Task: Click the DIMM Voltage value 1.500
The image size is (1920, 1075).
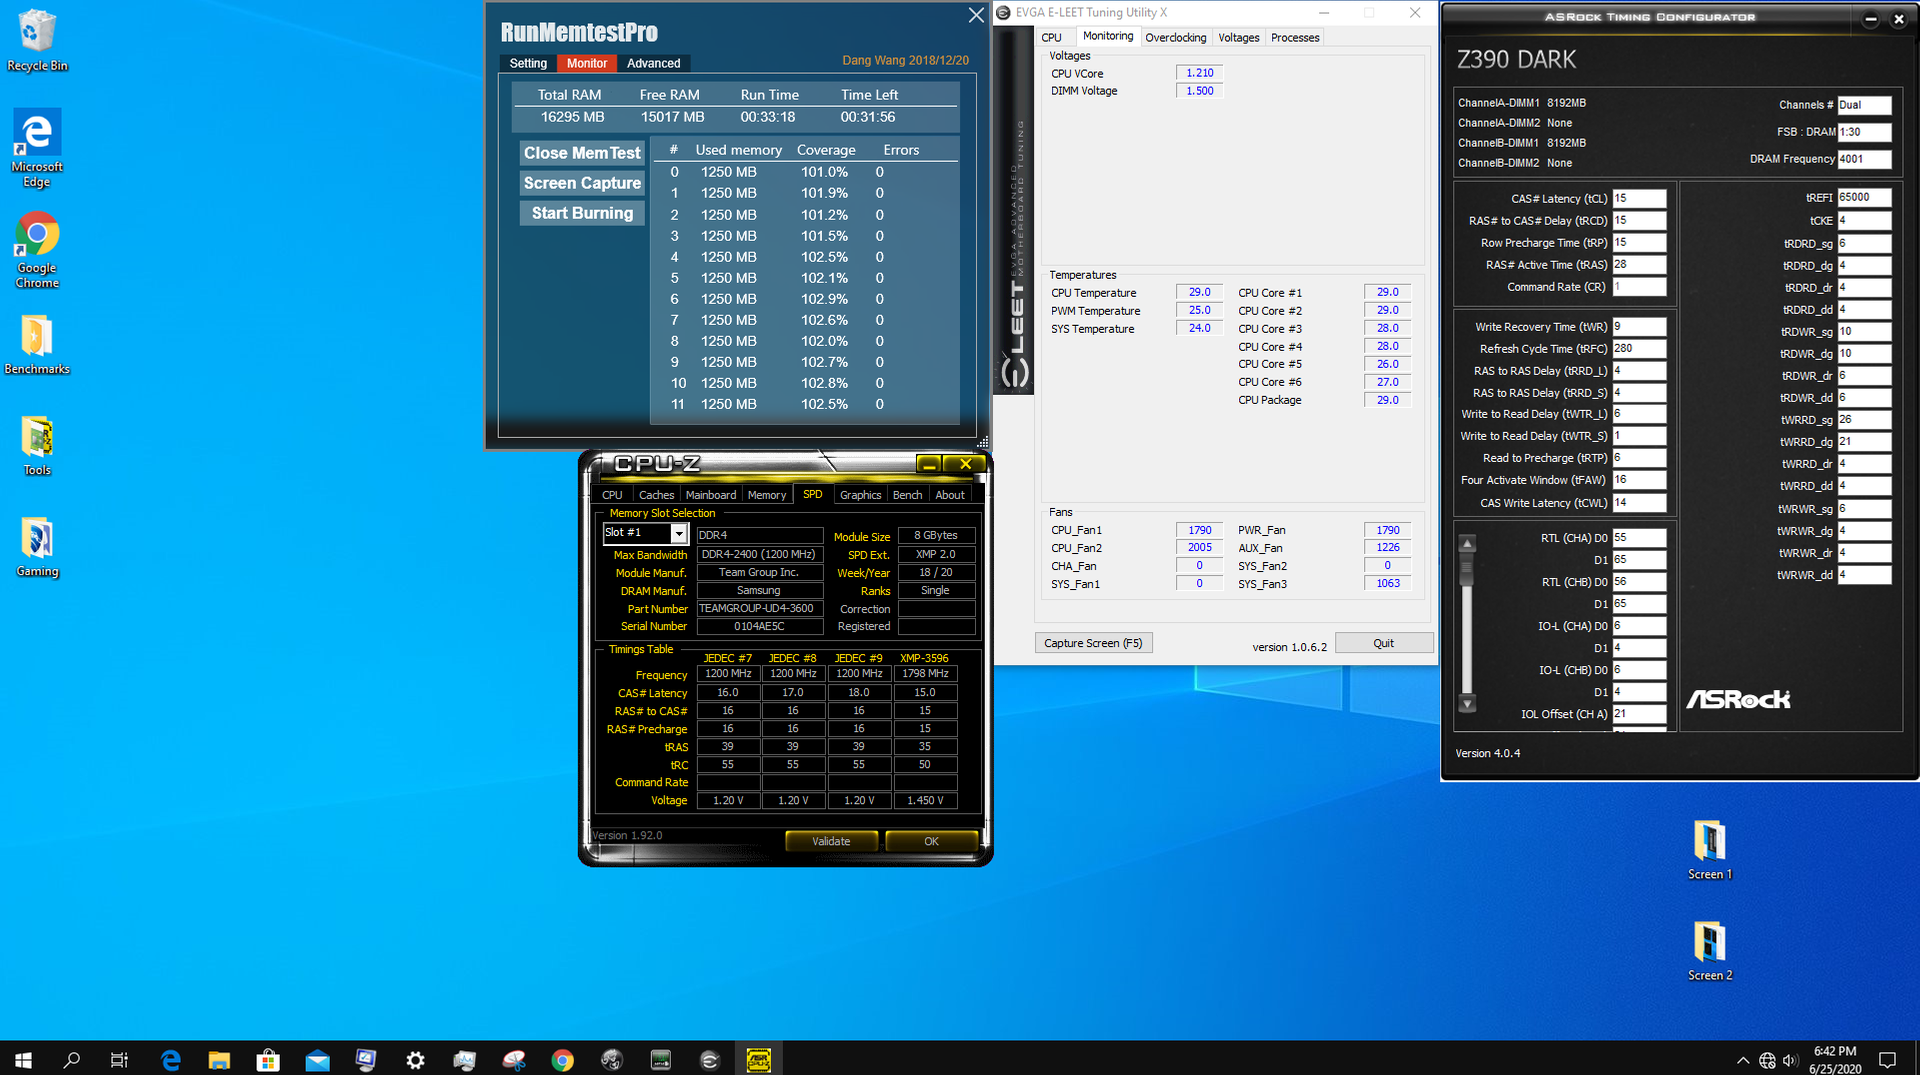Action: click(1199, 91)
